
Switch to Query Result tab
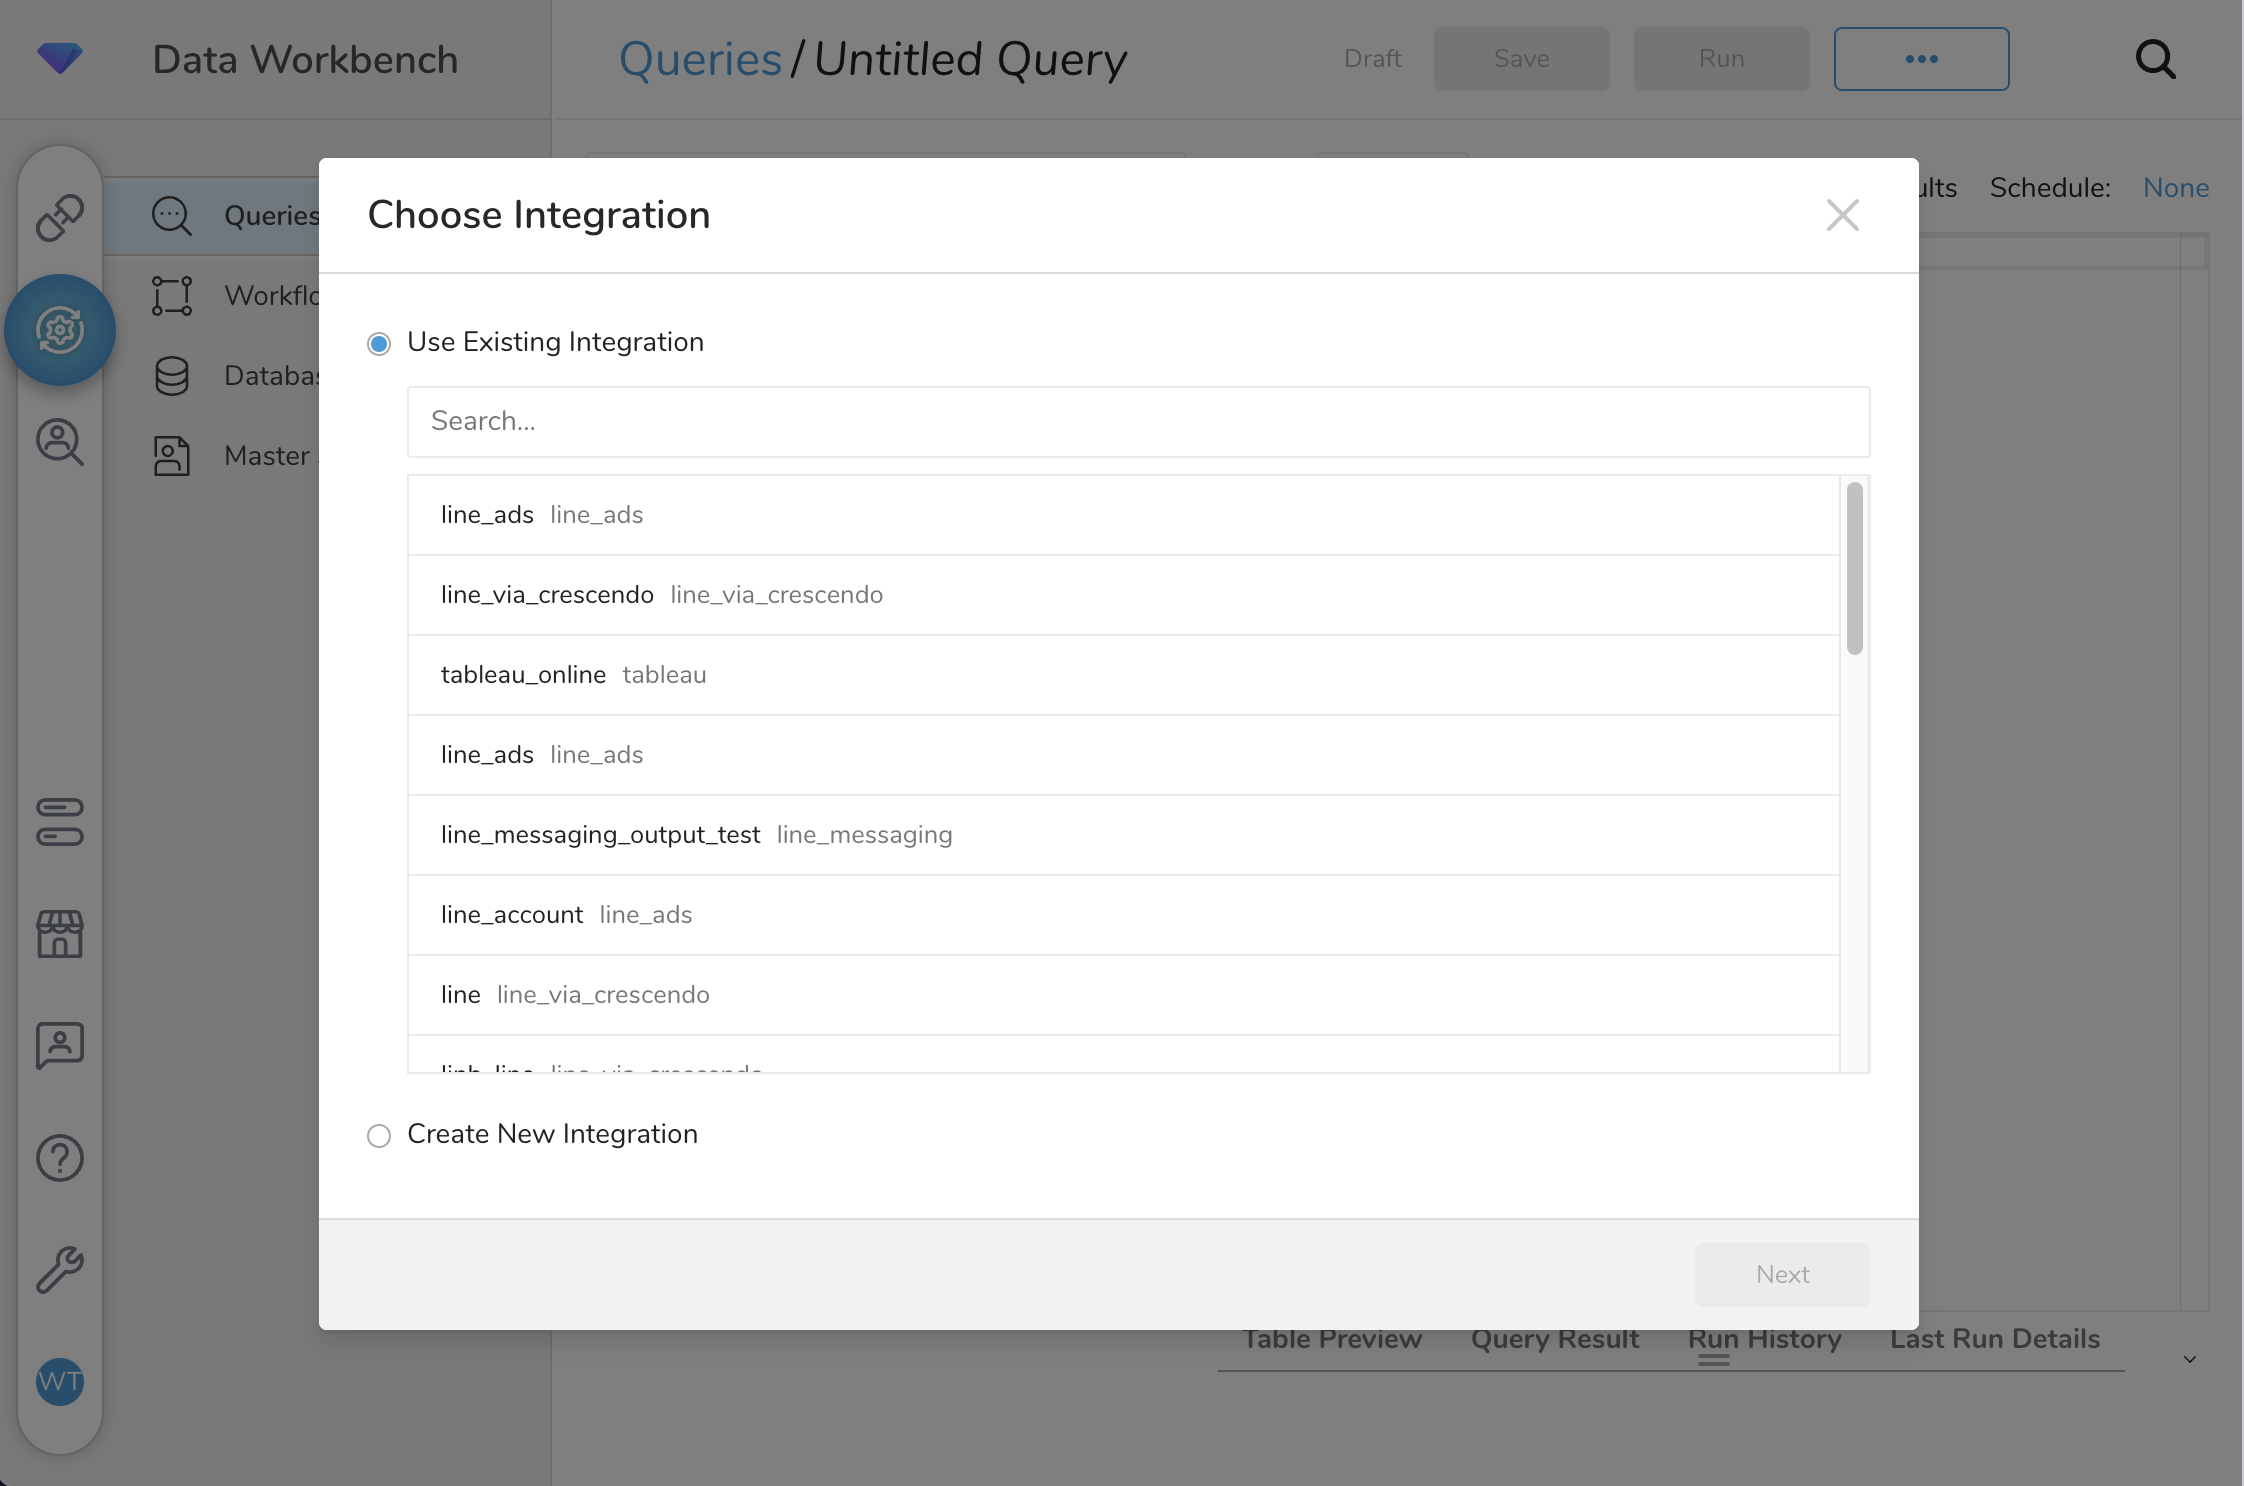(x=1554, y=1339)
